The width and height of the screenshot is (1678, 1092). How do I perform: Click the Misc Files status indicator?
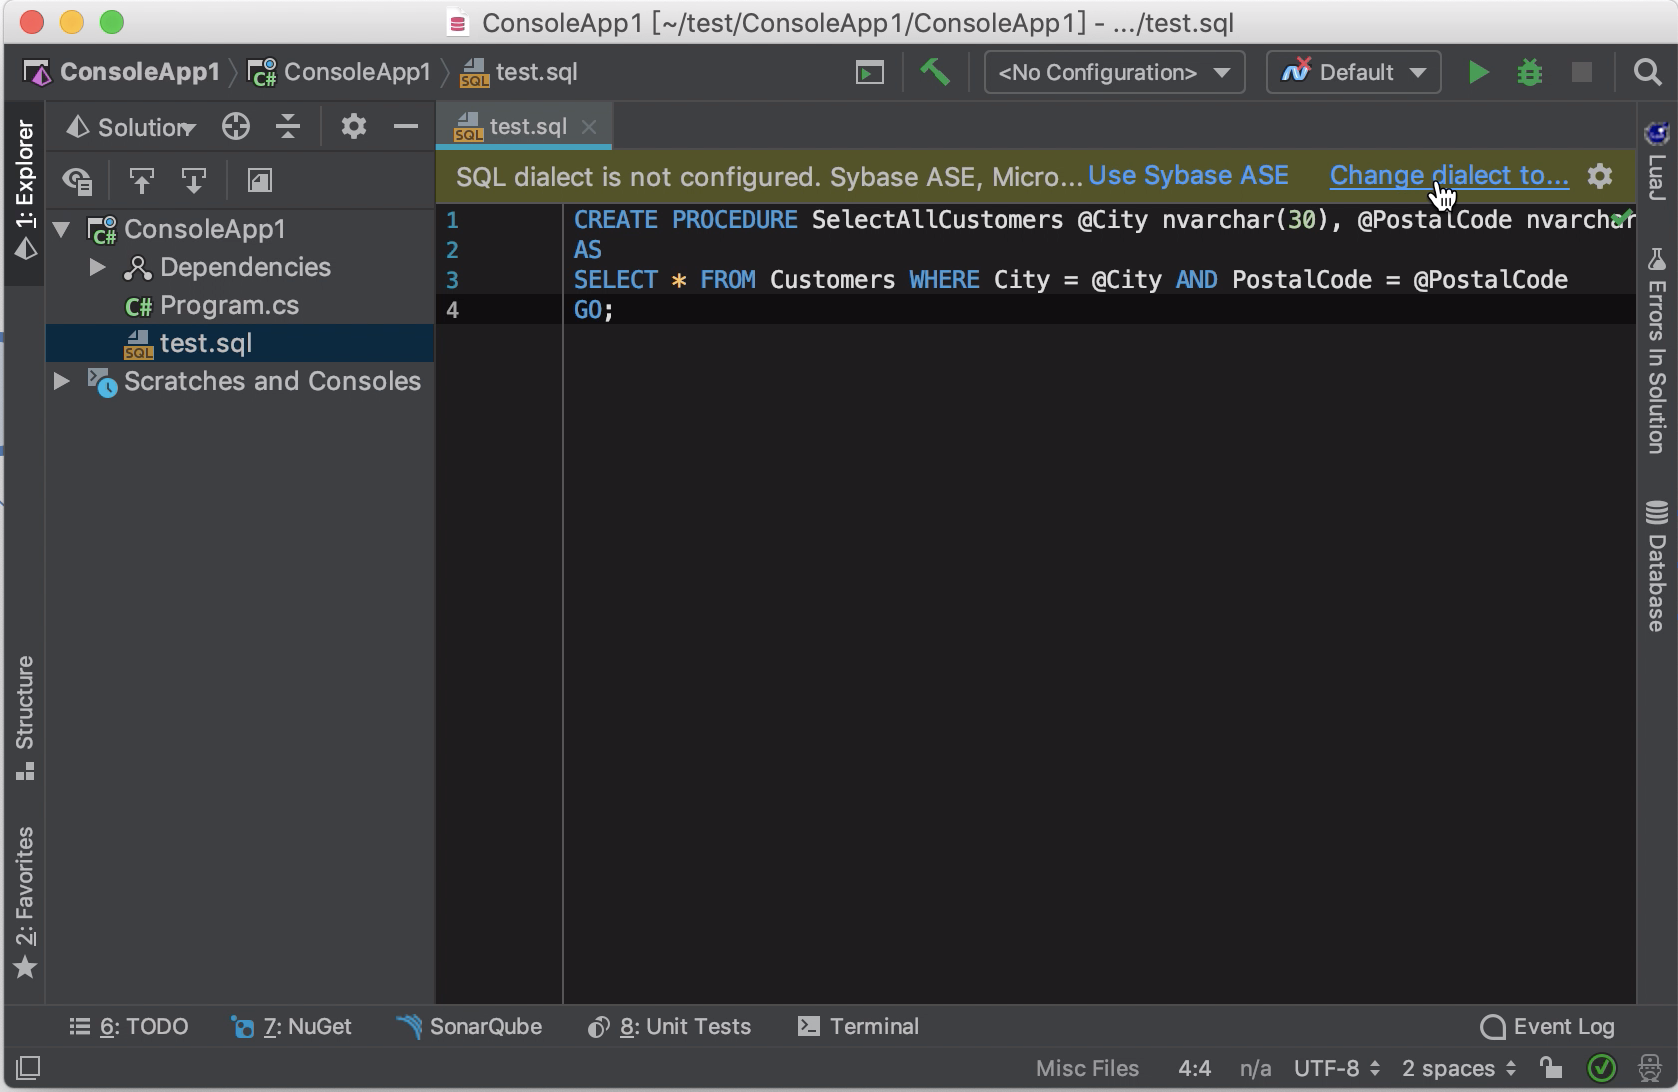1087,1069
